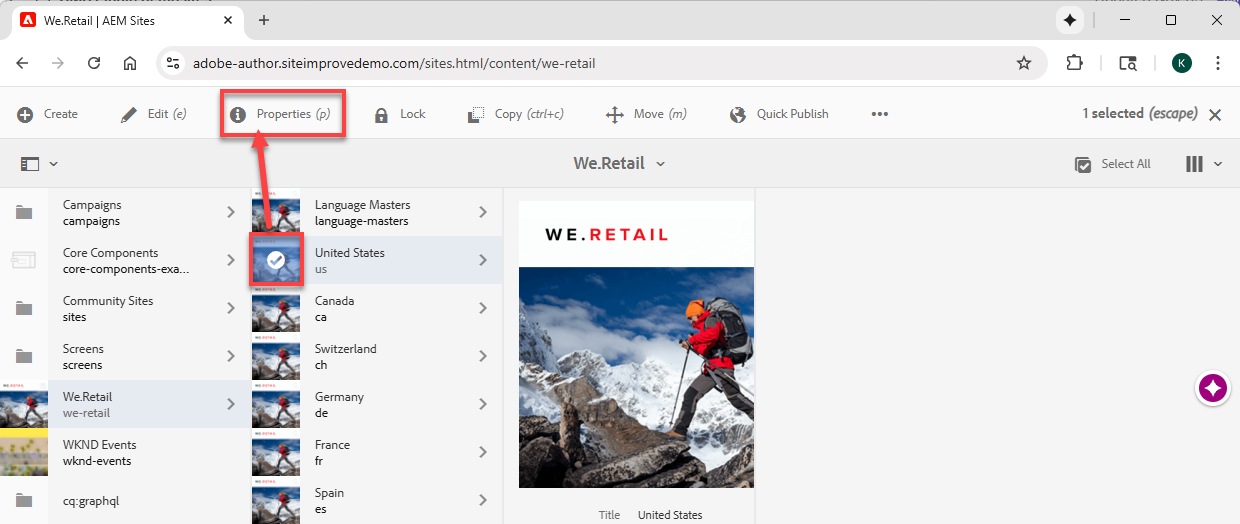Open the Chrome profile K avatar

[1181, 63]
